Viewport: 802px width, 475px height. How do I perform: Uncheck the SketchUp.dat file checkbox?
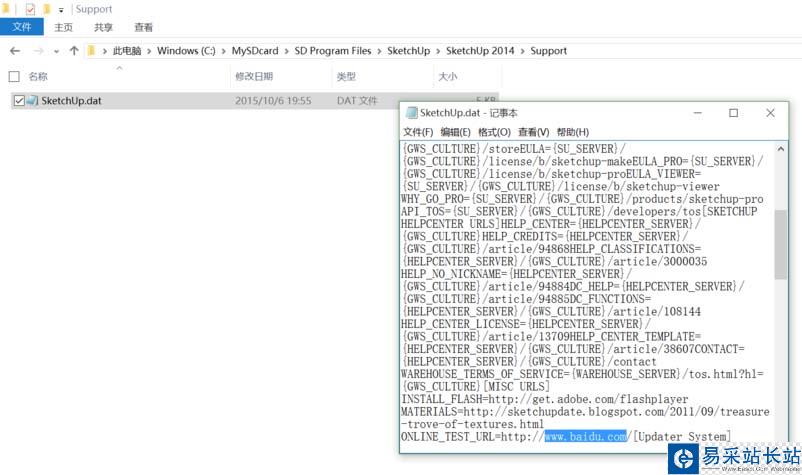pos(19,101)
